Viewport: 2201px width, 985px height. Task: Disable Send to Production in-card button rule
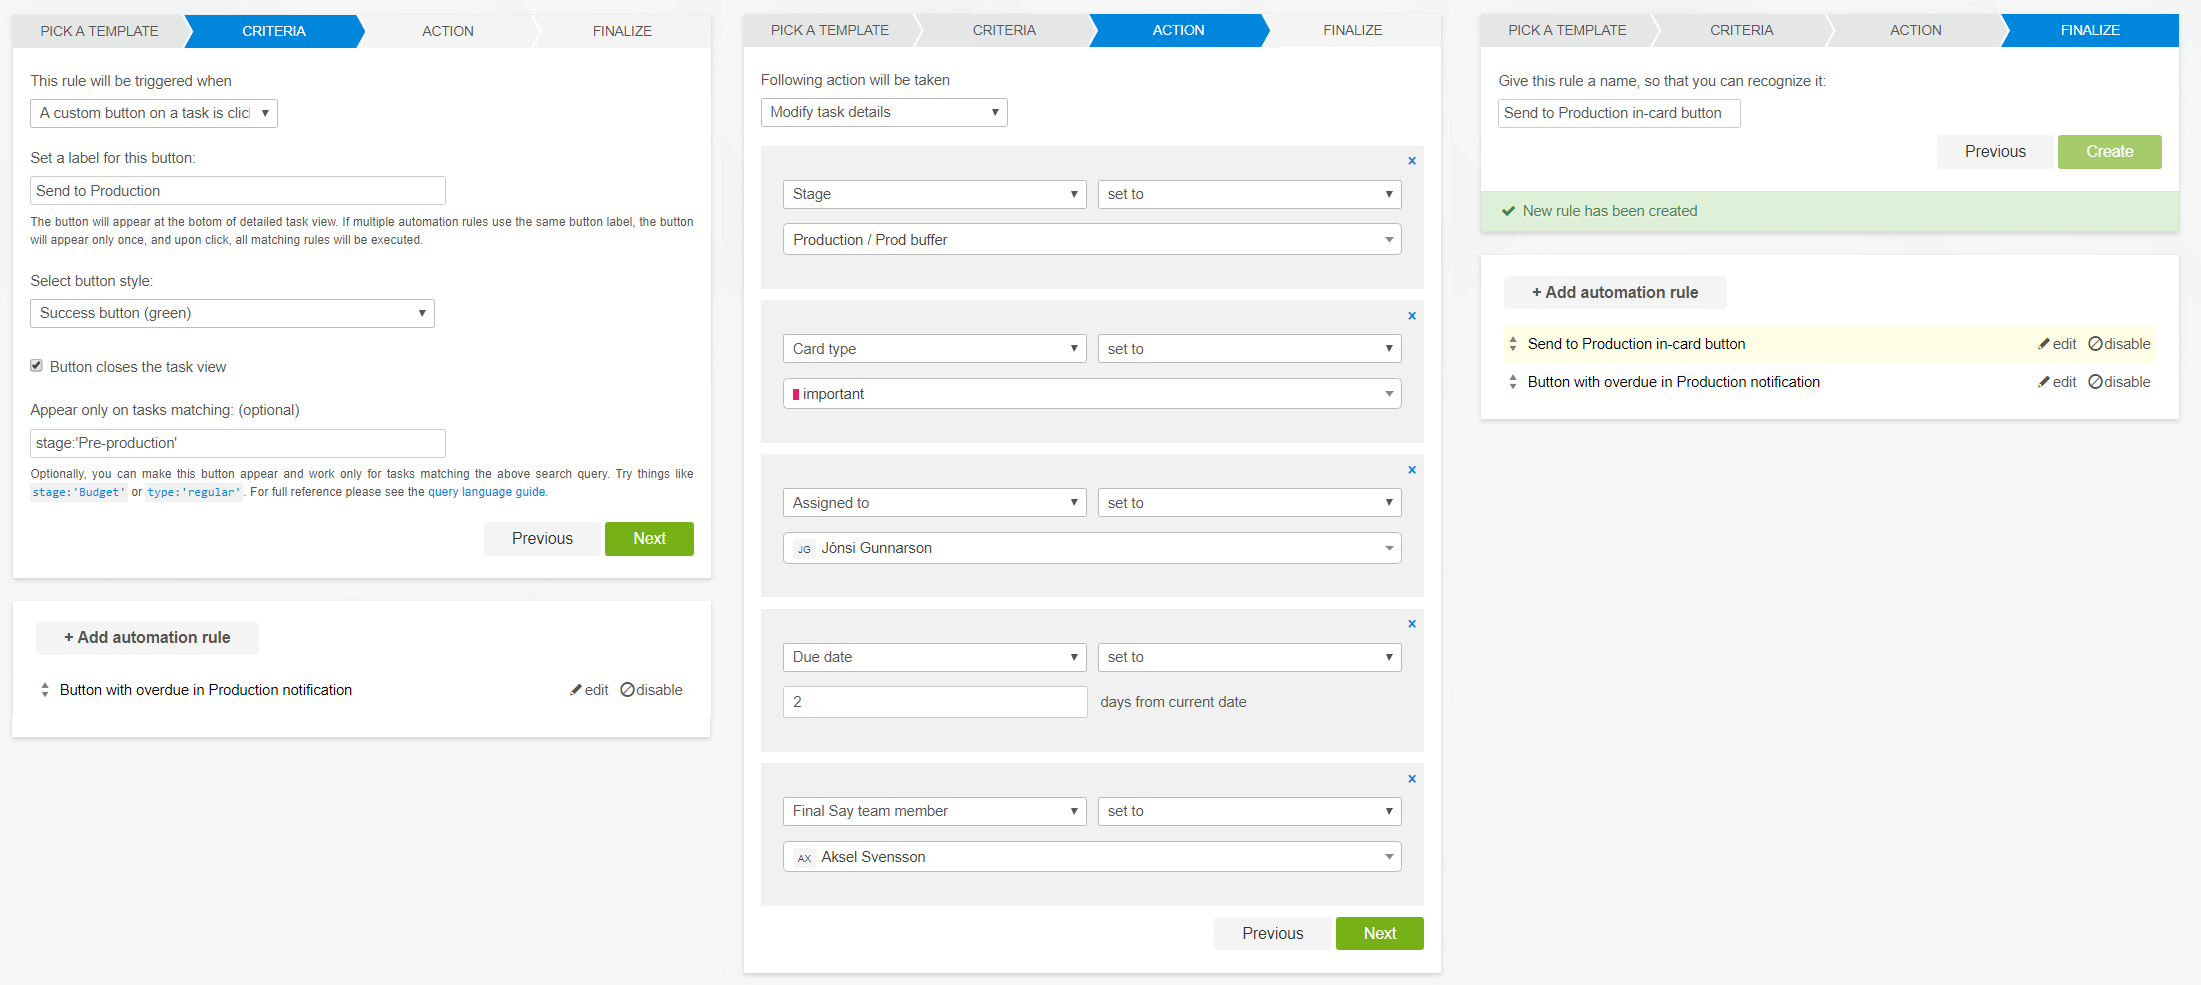(2119, 344)
